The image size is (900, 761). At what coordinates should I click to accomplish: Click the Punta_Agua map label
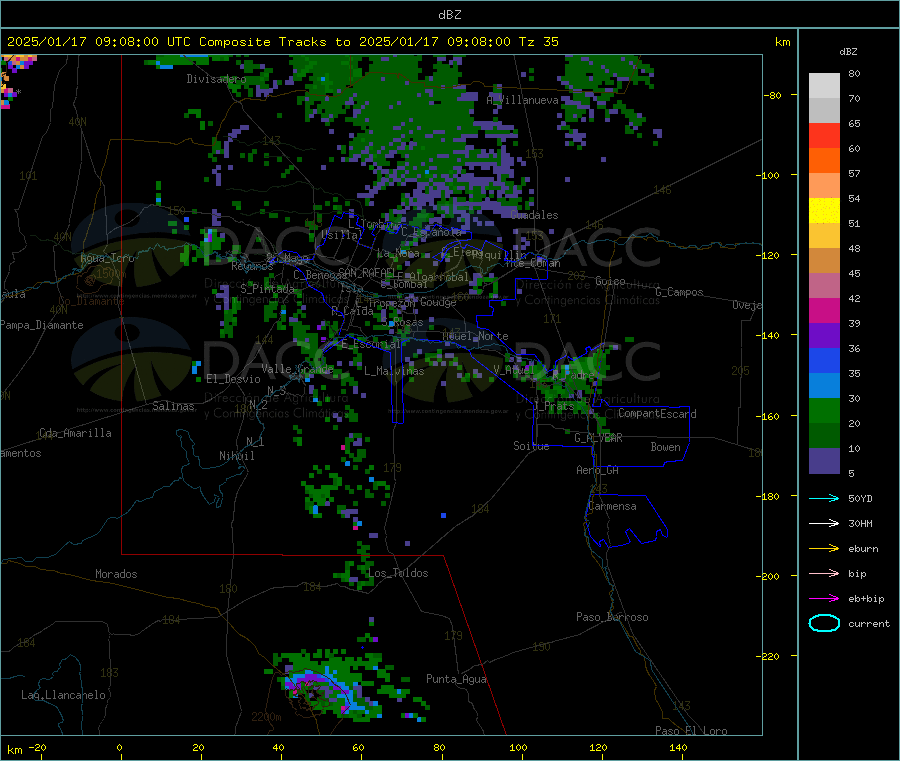coord(456,679)
